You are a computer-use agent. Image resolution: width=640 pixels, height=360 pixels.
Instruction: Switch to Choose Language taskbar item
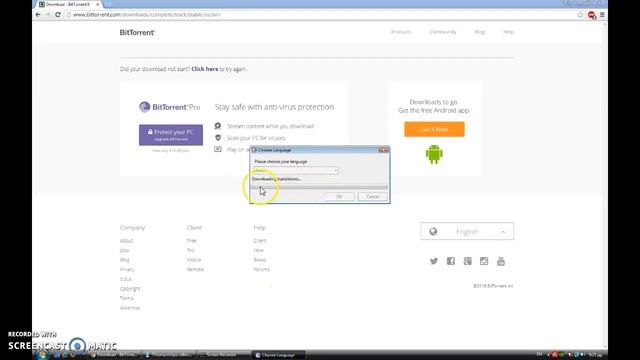coord(278,356)
